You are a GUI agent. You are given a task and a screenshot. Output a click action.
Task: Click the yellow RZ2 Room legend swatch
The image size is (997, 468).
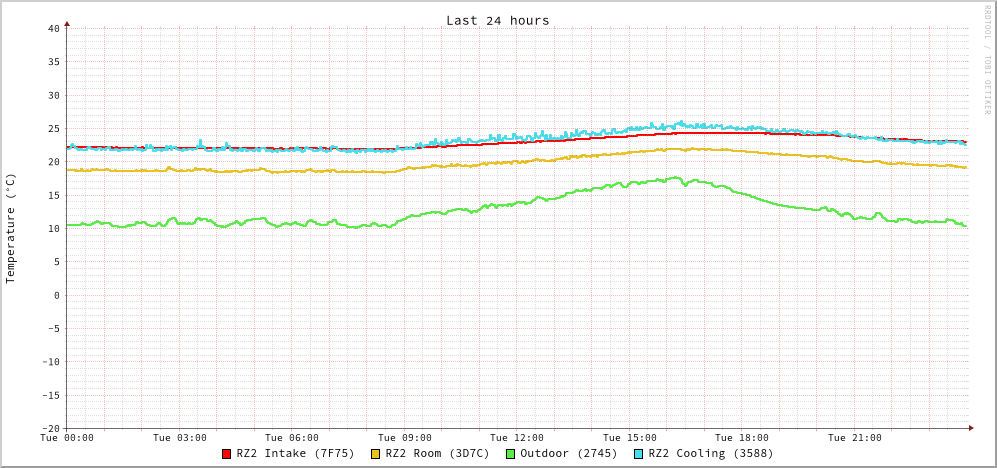pos(376,454)
